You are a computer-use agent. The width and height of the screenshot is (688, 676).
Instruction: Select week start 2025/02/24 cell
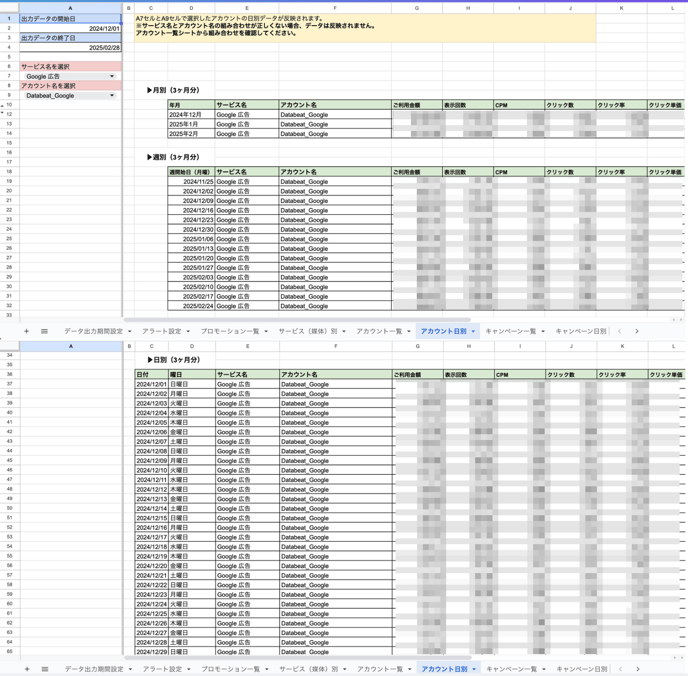191,306
